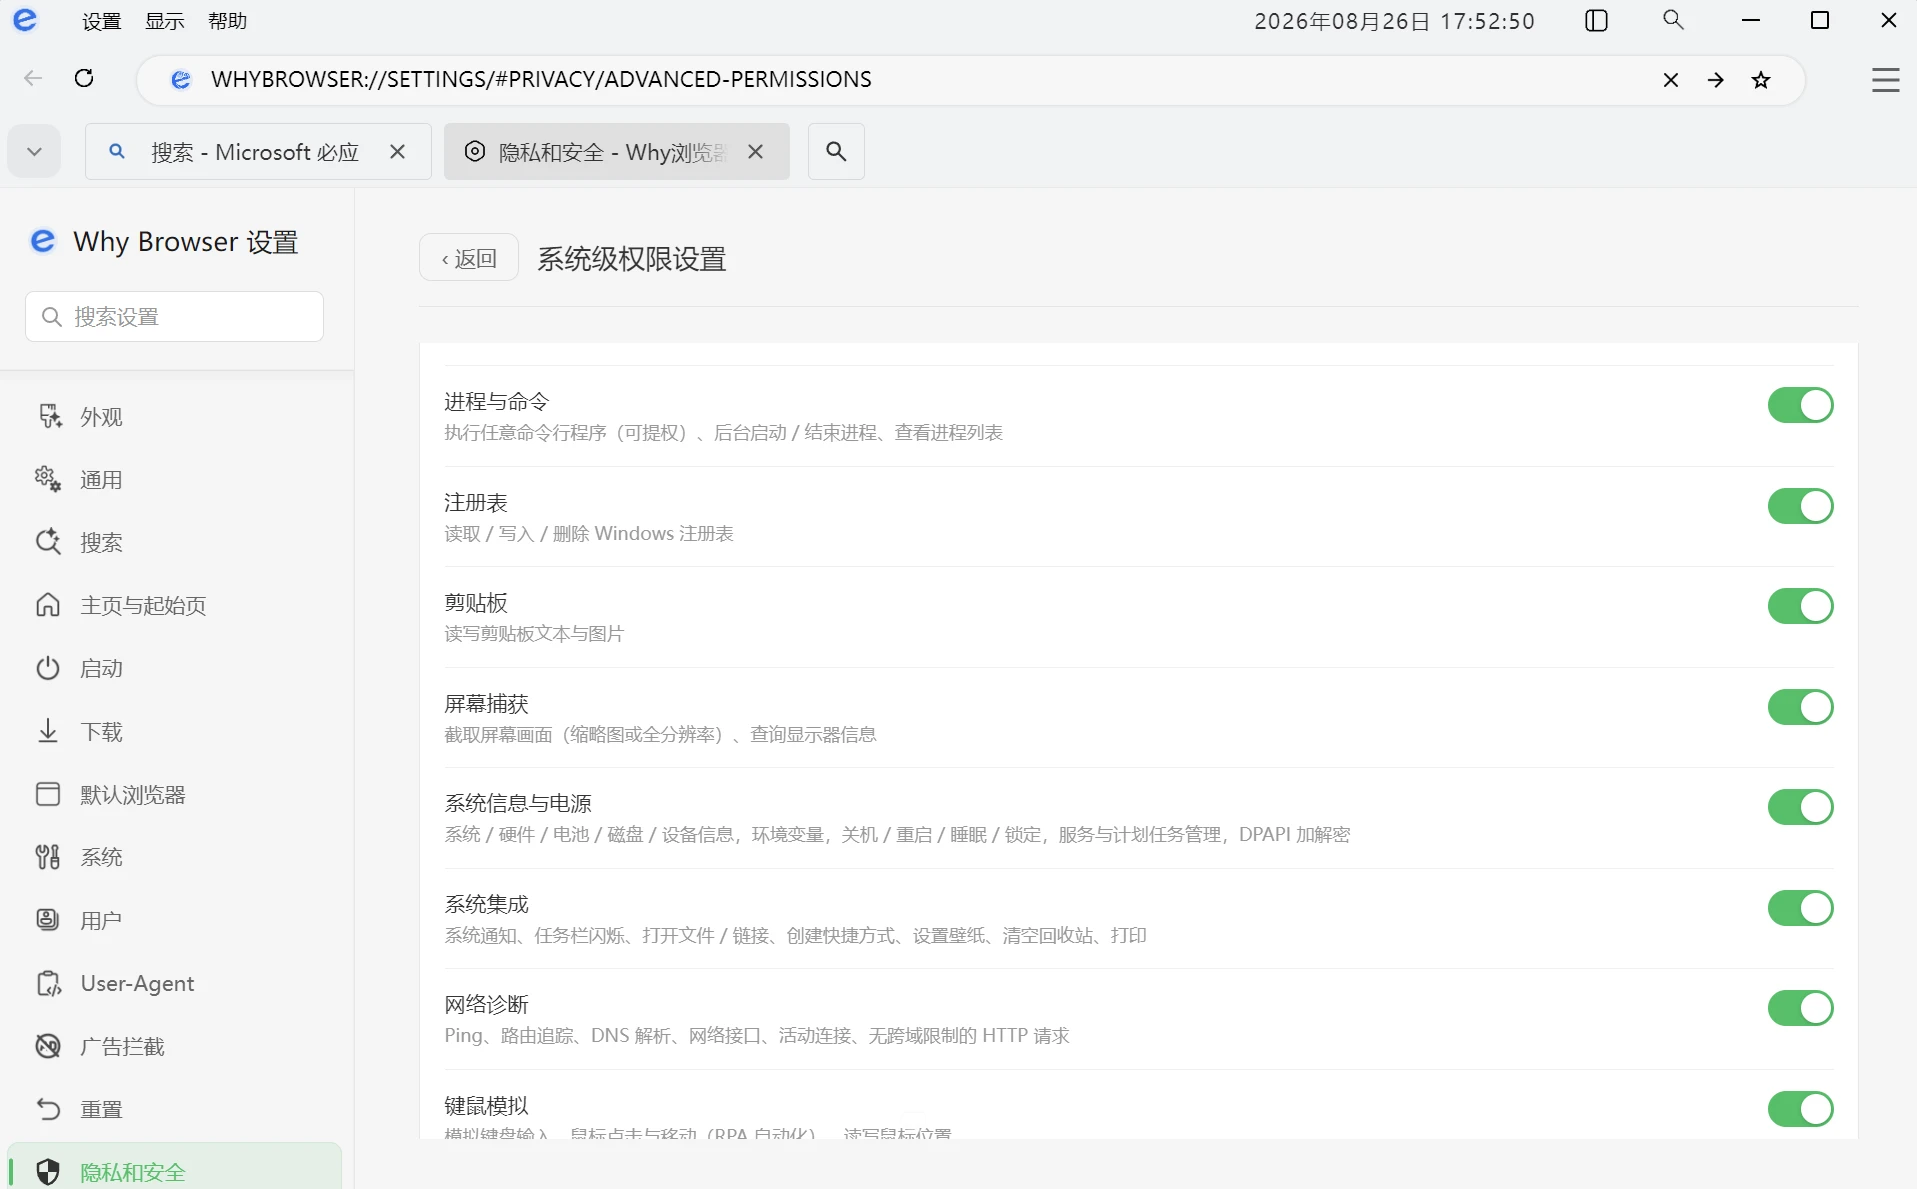Open the 帮助 menu
Viewport: 1917px width, 1189px height.
click(x=227, y=21)
